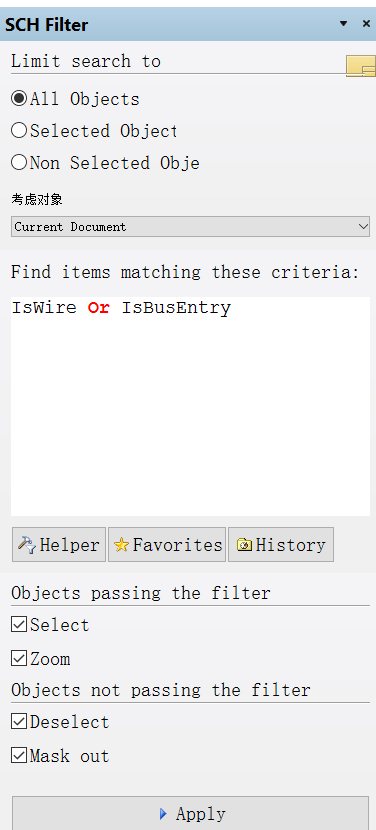Click the blue Apply arrow icon
376x830 pixels.
pos(163,814)
